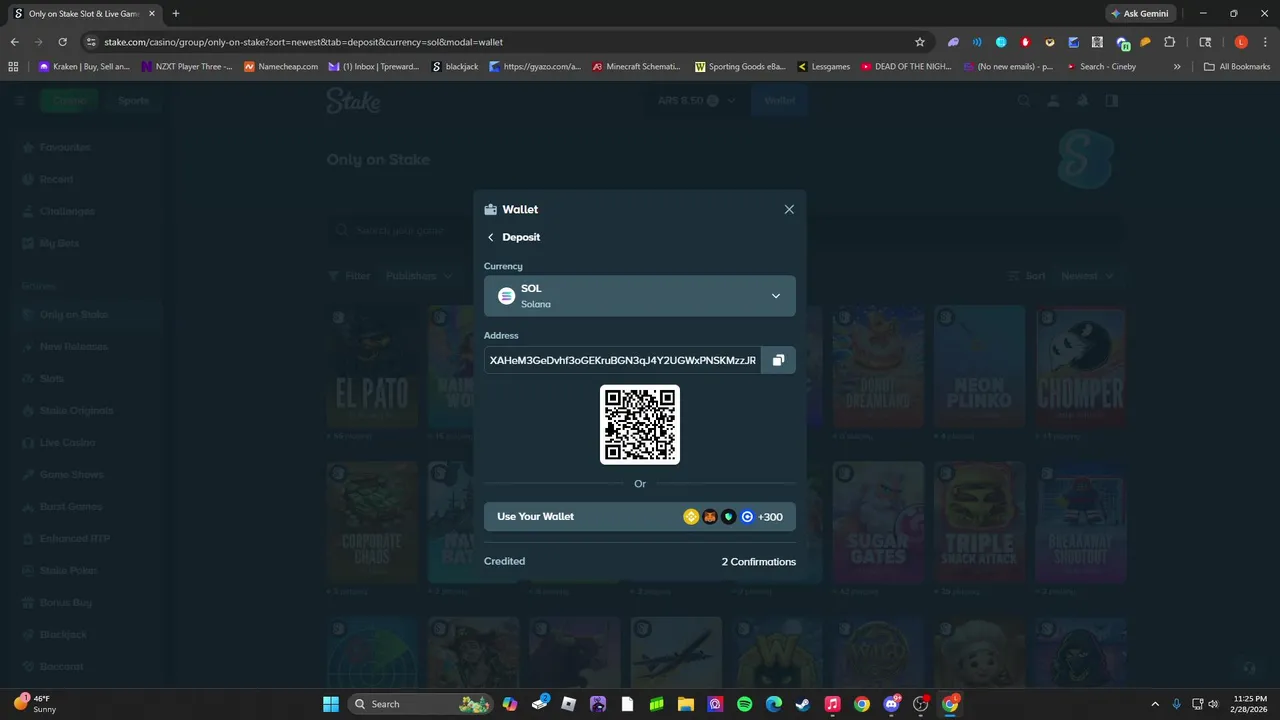
Task: Open the All Bookmarks folder
Action: click(x=1237, y=67)
